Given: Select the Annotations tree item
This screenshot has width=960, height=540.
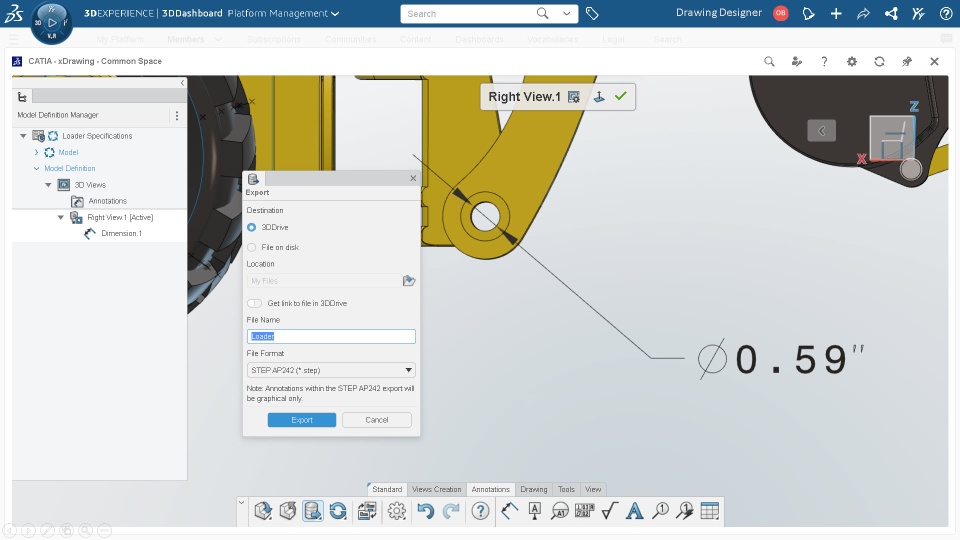Looking at the screenshot, I should pyautogui.click(x=108, y=201).
